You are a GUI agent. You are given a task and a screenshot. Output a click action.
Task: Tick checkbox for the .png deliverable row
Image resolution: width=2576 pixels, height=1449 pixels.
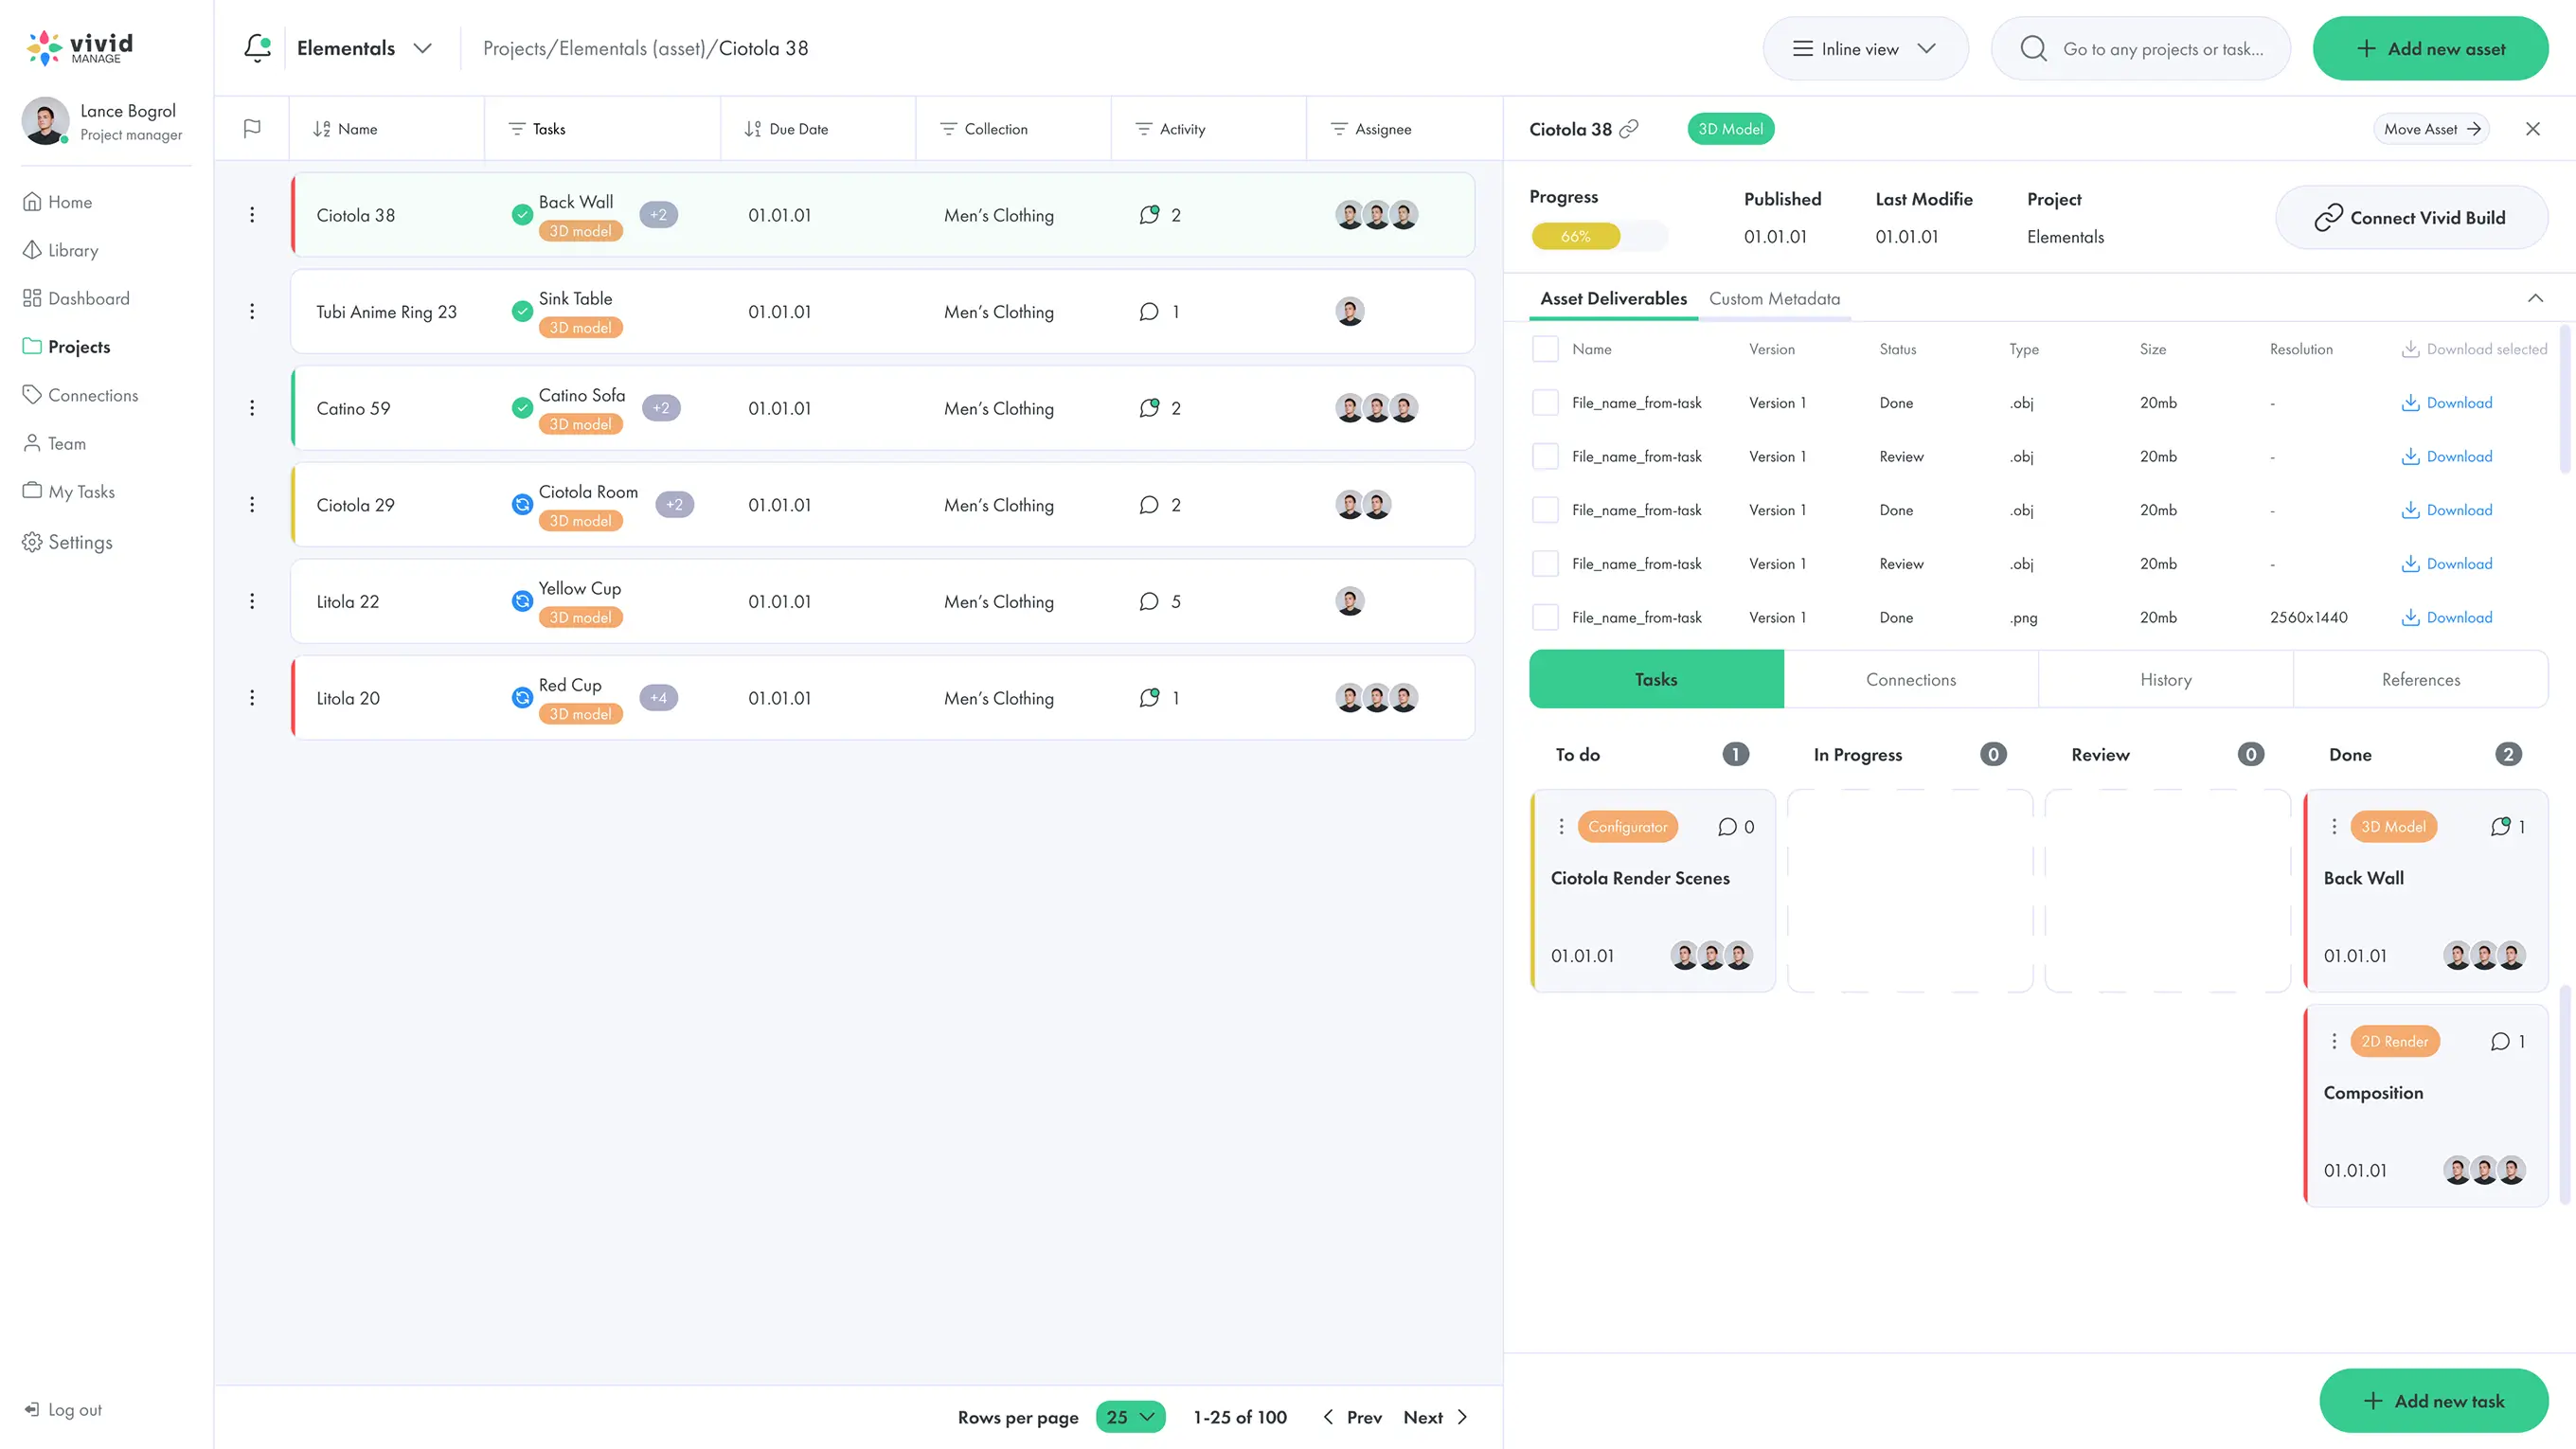coord(1545,617)
